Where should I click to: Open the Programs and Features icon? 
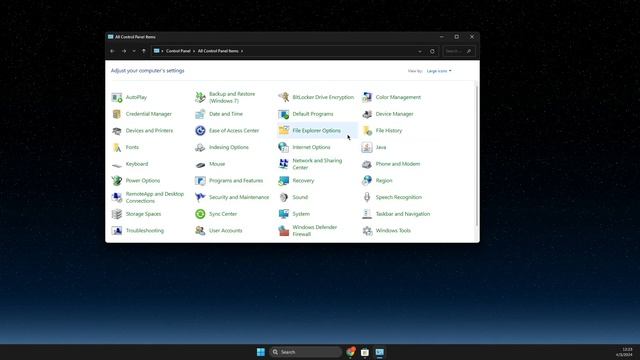coord(200,181)
